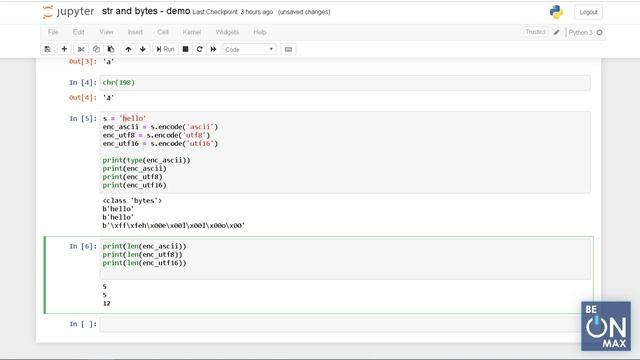Click the Python logo icon
The height and width of the screenshot is (360, 640).
(556, 12)
